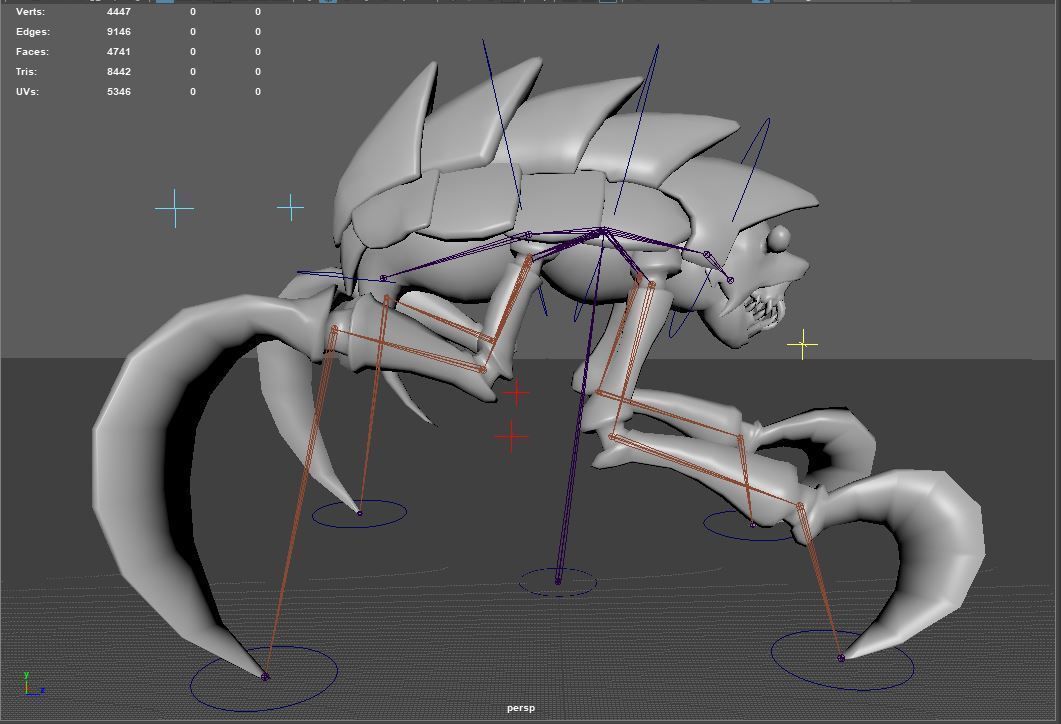The width and height of the screenshot is (1061, 724).
Task: Select the smaller cyan locator cross near it
Action: pyautogui.click(x=290, y=207)
